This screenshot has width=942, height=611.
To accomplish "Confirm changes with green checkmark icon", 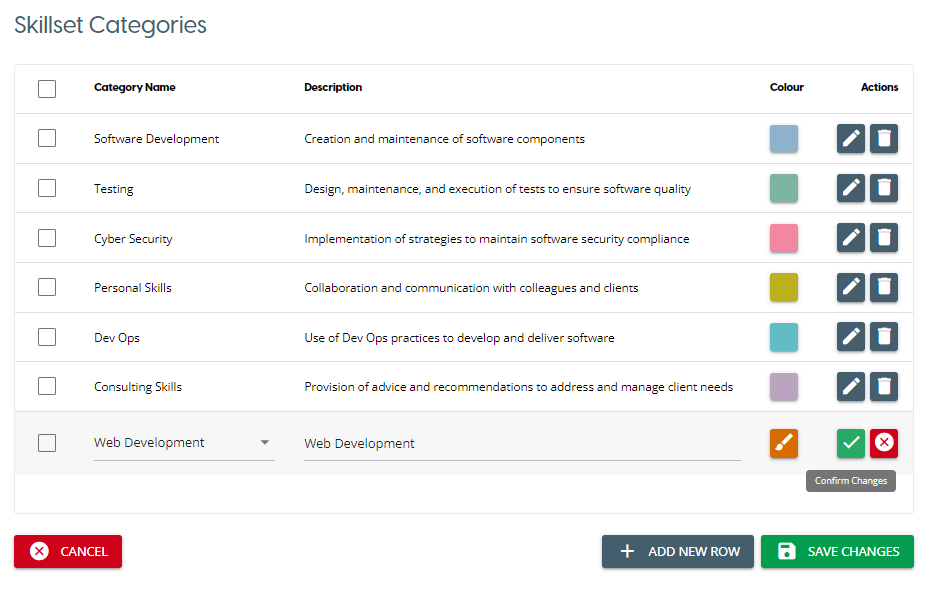I will pyautogui.click(x=850, y=443).
